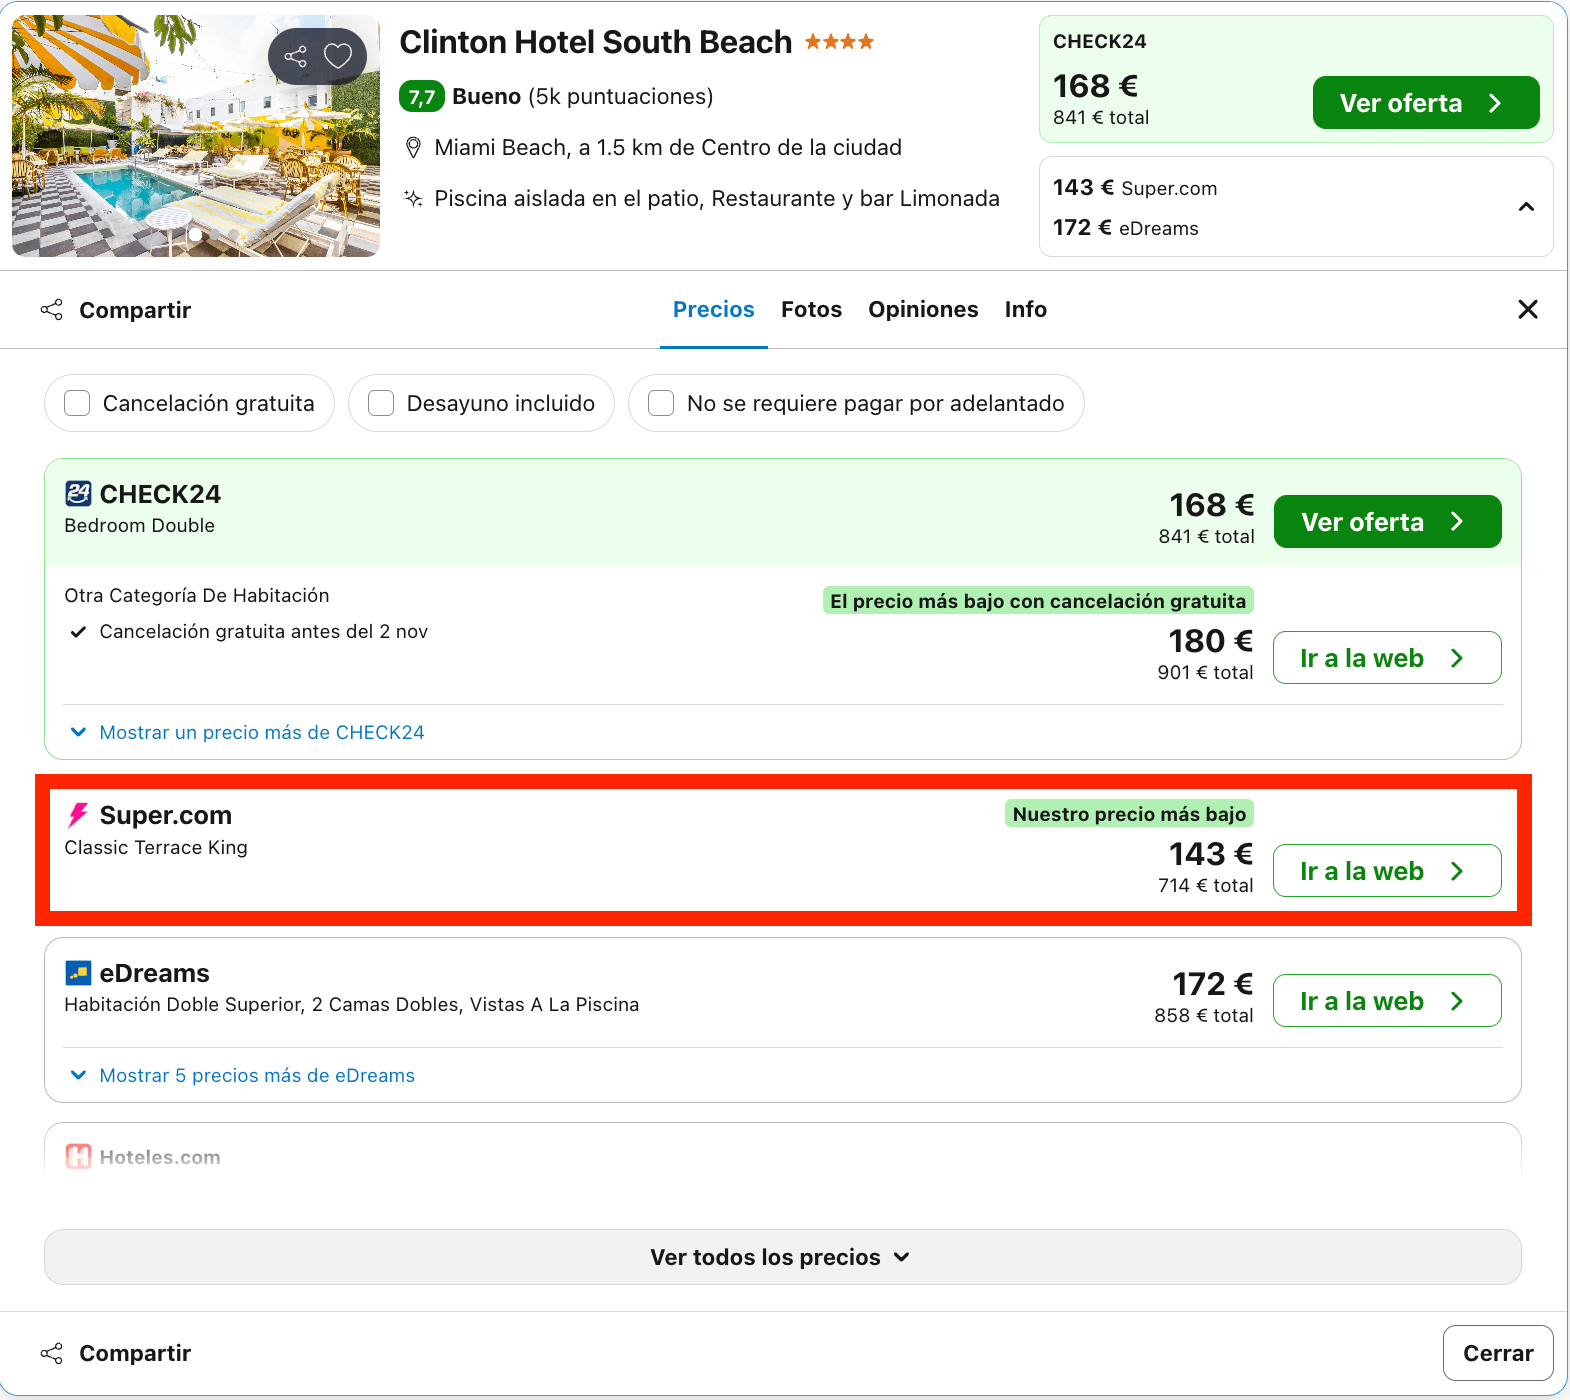The width and height of the screenshot is (1570, 1400).
Task: Enable the Desayuno incluido filter
Action: 381,403
